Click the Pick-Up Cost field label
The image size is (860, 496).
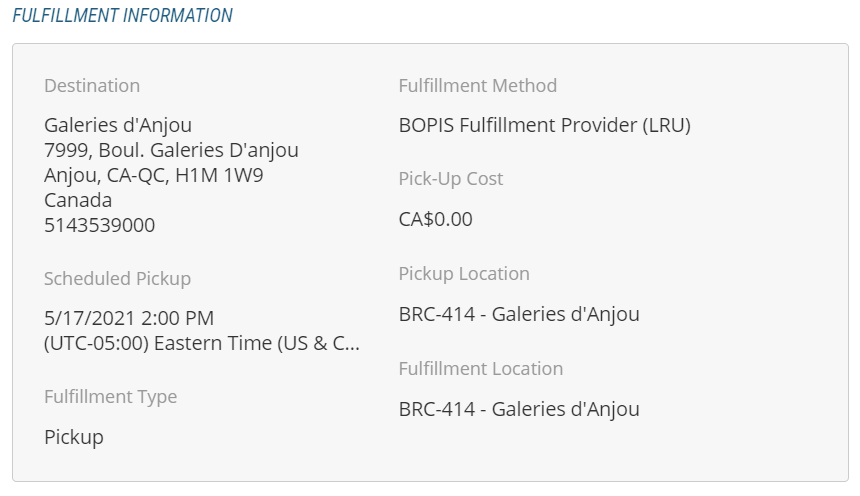pos(450,179)
